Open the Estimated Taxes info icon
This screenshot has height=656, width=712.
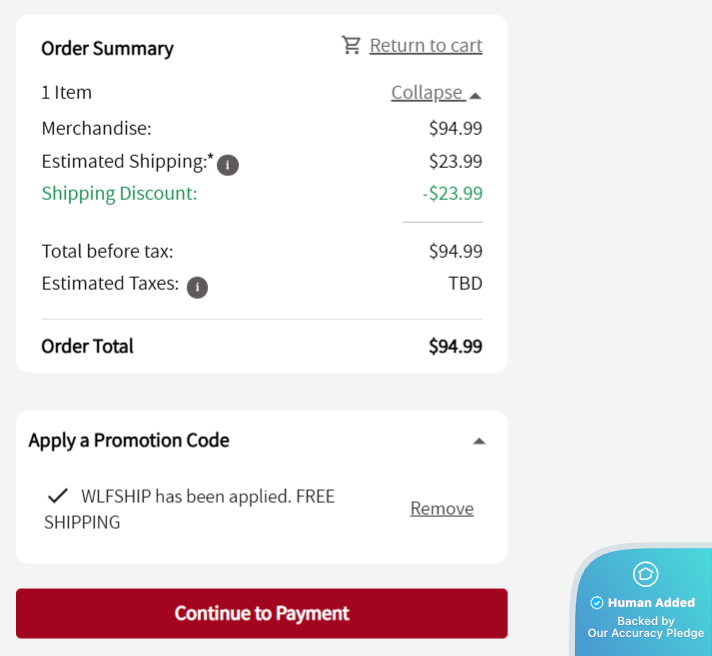pyautogui.click(x=197, y=287)
